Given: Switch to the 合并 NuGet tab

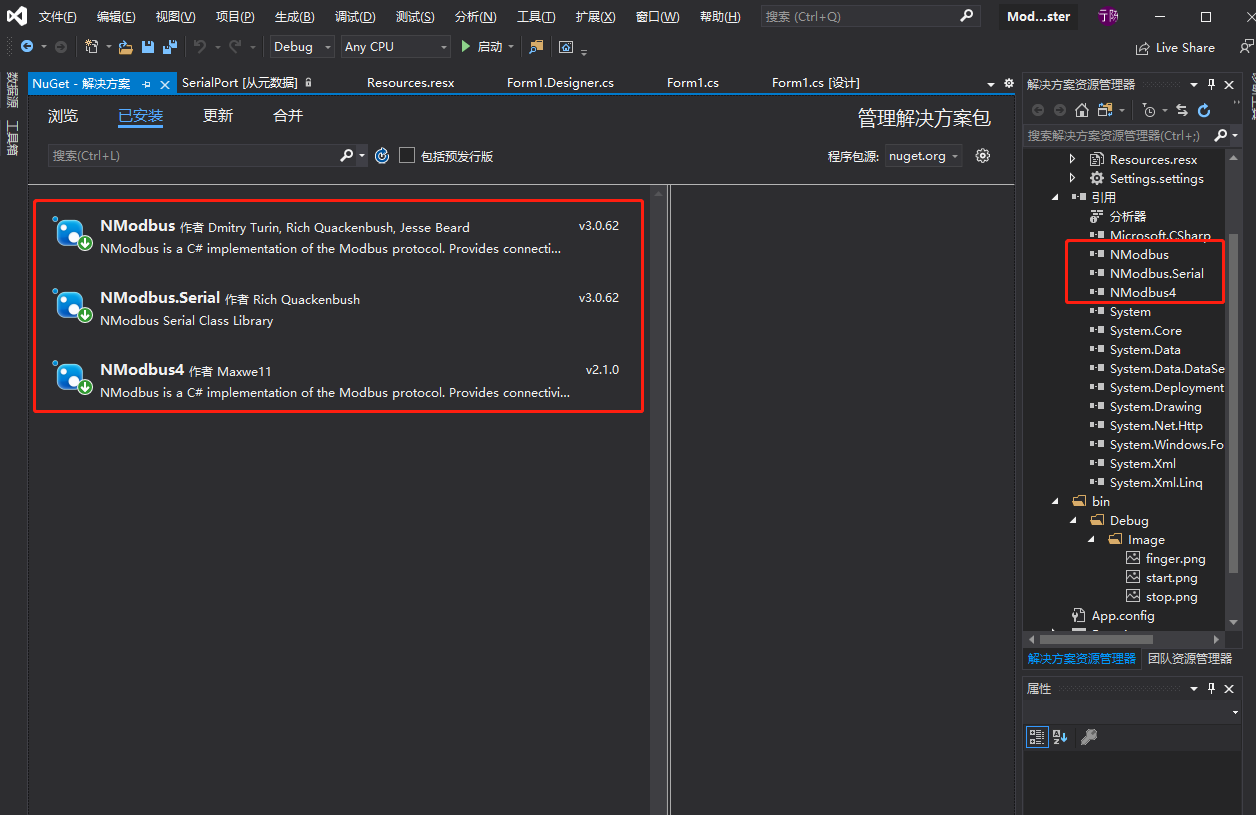Looking at the screenshot, I should point(288,116).
